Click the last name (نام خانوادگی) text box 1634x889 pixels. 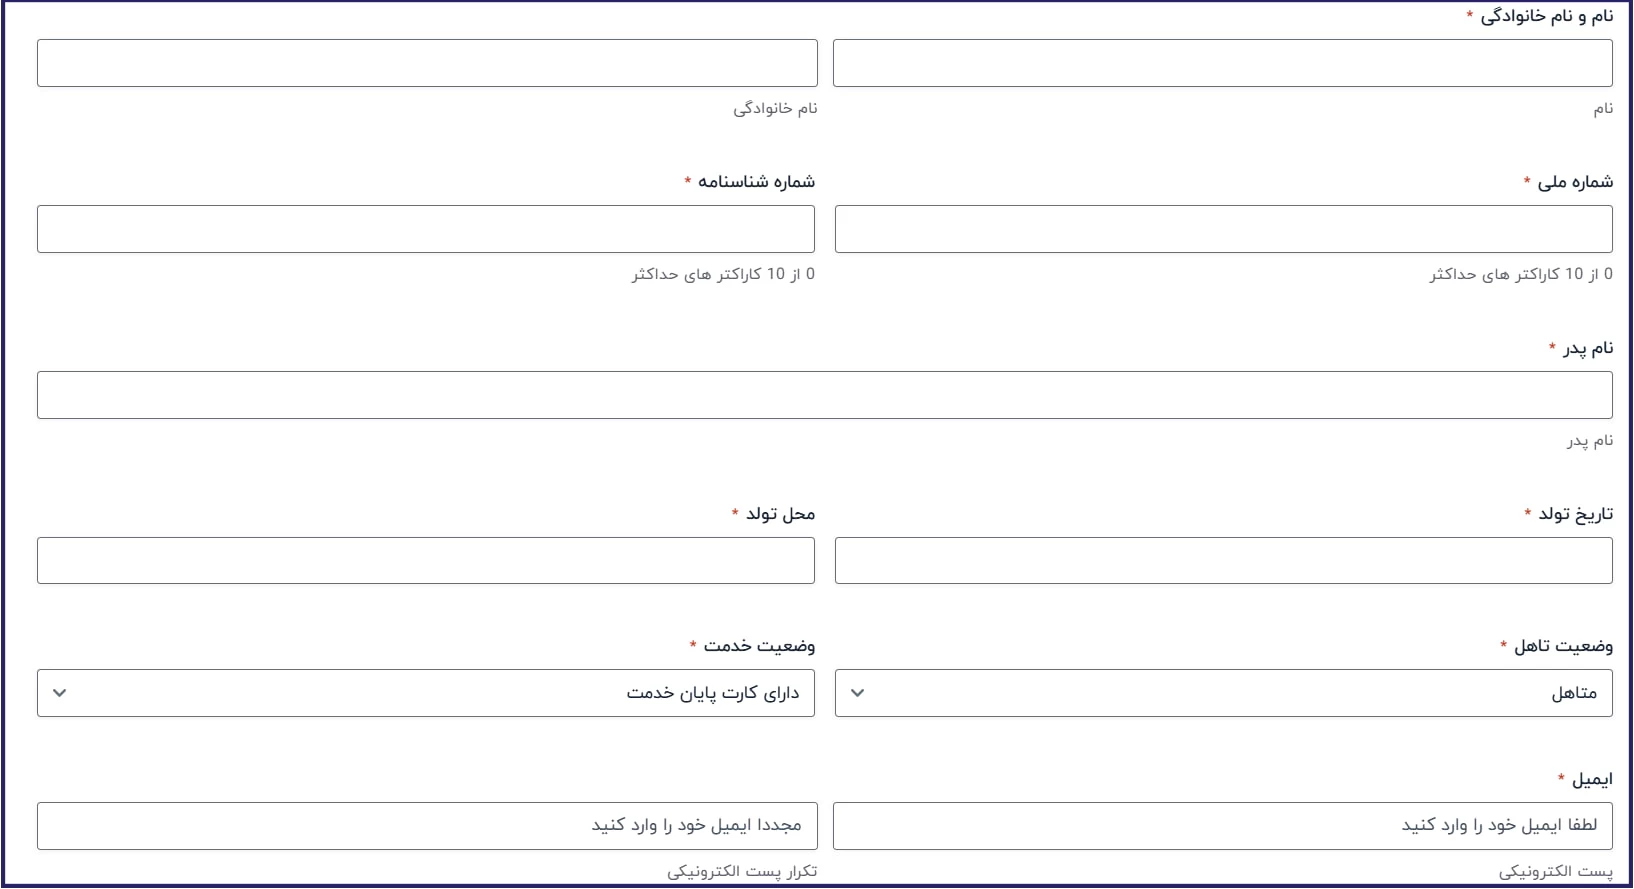point(427,63)
